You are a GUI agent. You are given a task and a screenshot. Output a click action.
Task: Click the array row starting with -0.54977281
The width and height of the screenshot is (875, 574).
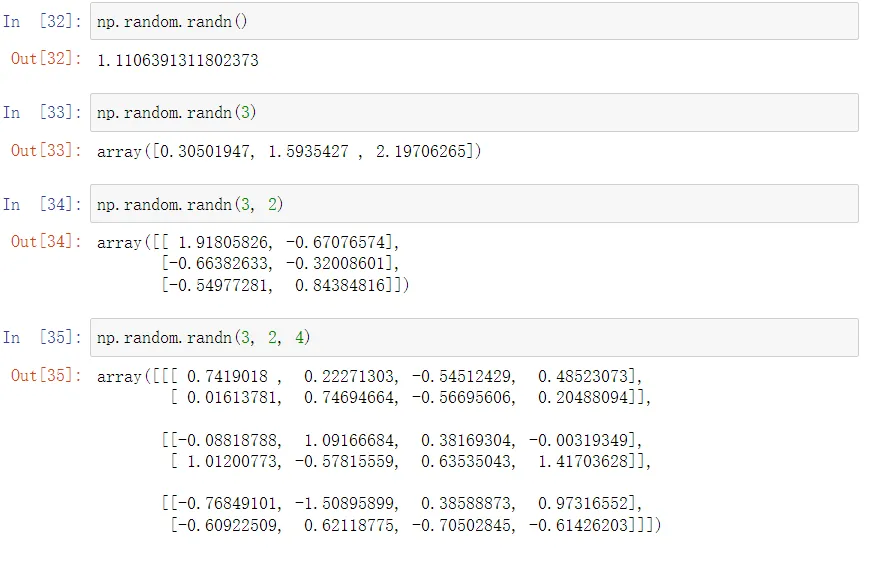point(284,286)
